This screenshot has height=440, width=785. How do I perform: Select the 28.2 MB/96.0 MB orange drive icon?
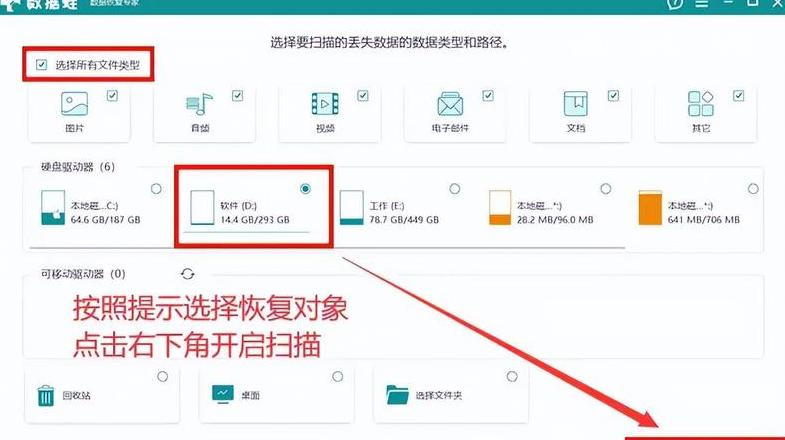coord(500,207)
